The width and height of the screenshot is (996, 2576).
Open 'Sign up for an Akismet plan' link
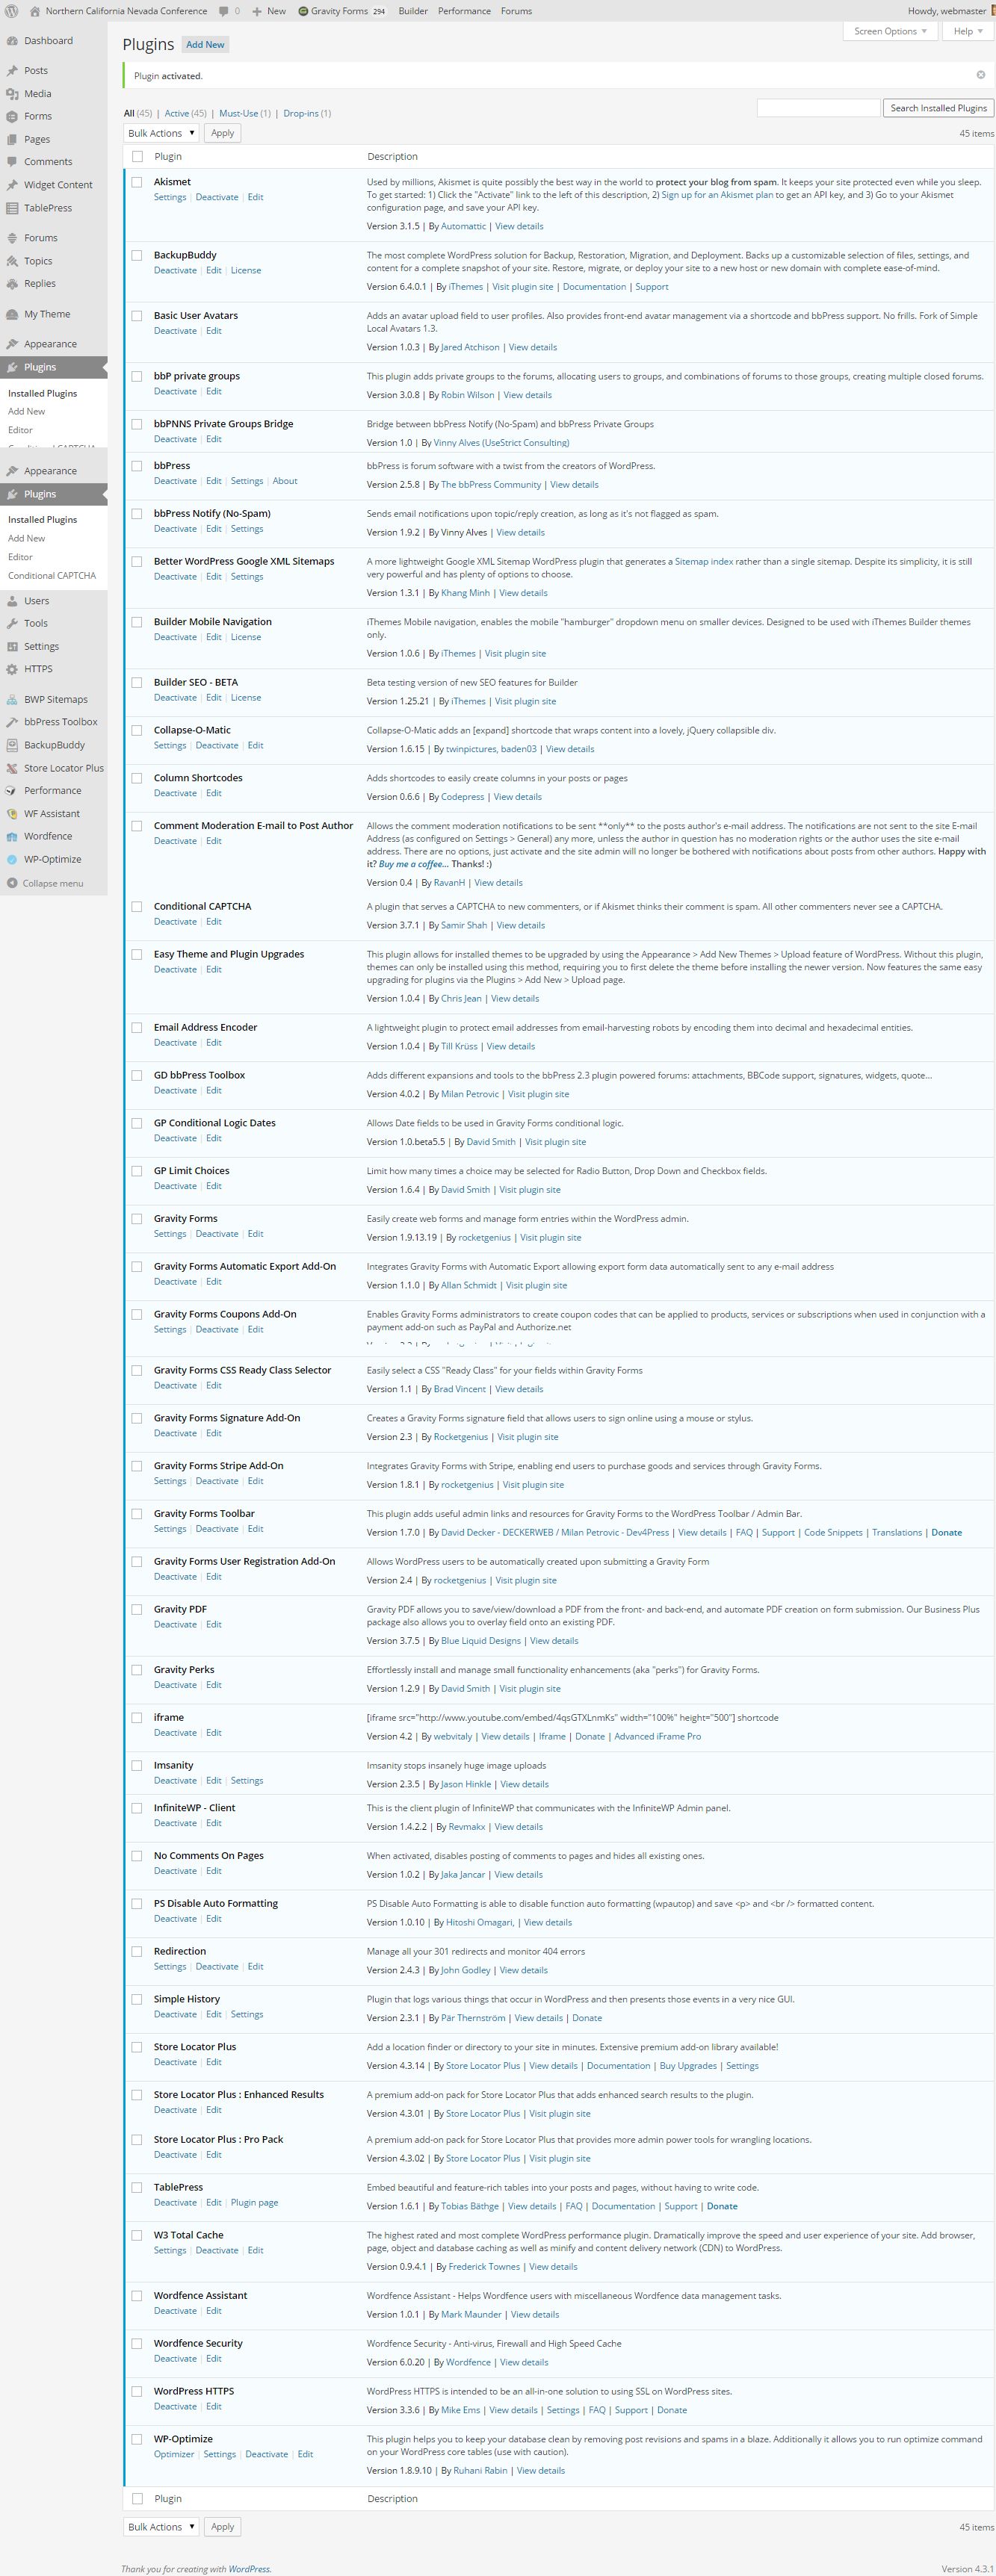tap(717, 195)
